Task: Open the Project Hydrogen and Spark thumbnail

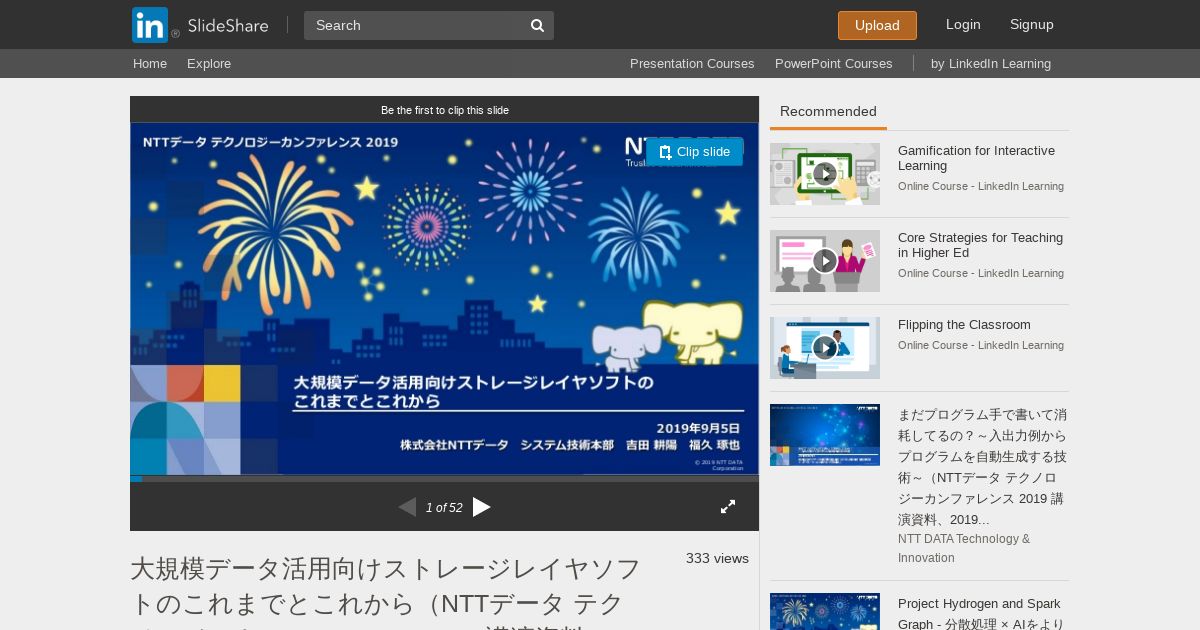Action: (x=825, y=611)
